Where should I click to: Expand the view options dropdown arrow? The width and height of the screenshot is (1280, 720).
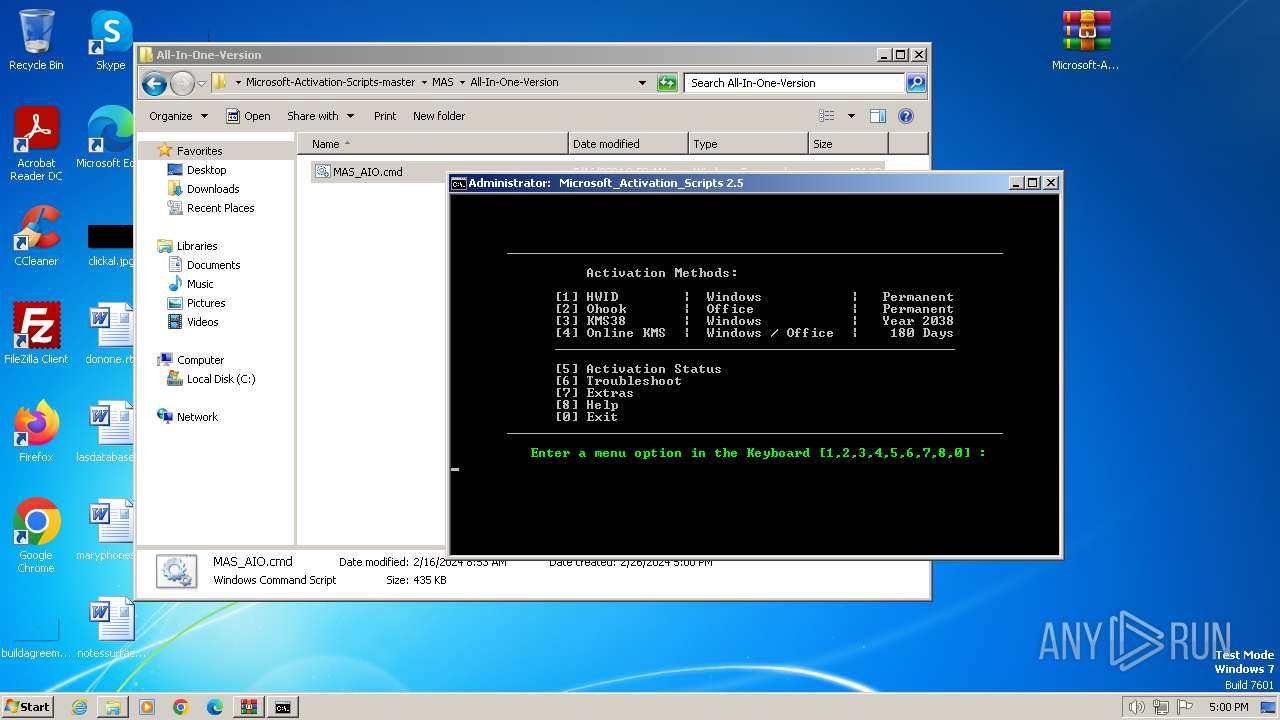pos(851,116)
